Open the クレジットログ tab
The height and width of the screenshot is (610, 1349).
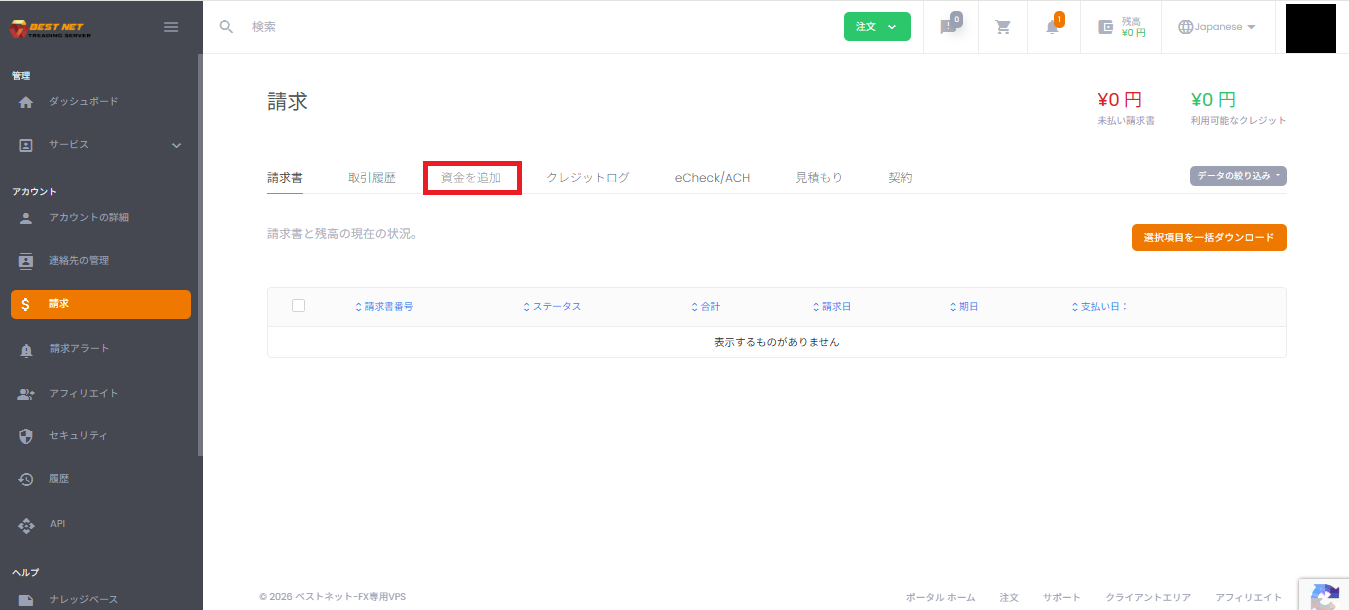[x=588, y=176]
